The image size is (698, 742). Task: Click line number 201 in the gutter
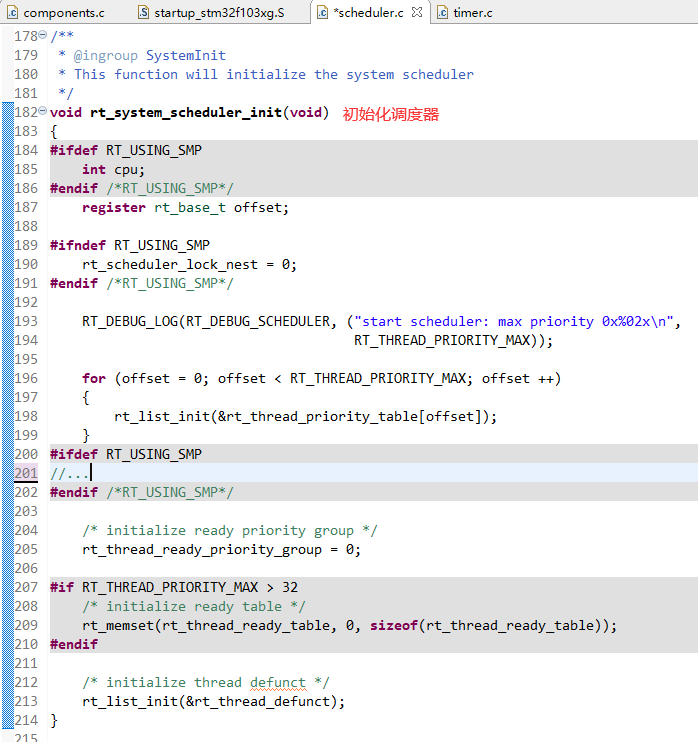point(26,473)
